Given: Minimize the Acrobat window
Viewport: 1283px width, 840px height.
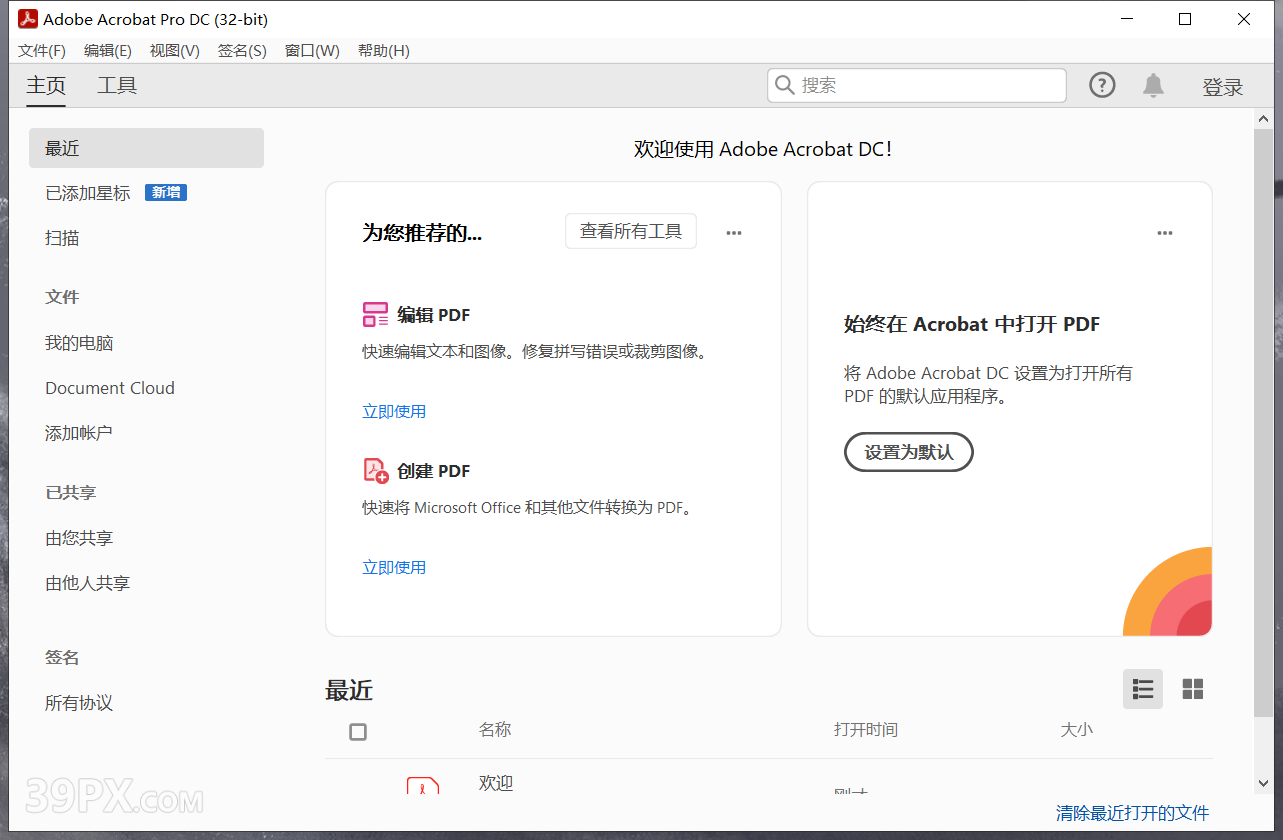Looking at the screenshot, I should click(x=1128, y=19).
